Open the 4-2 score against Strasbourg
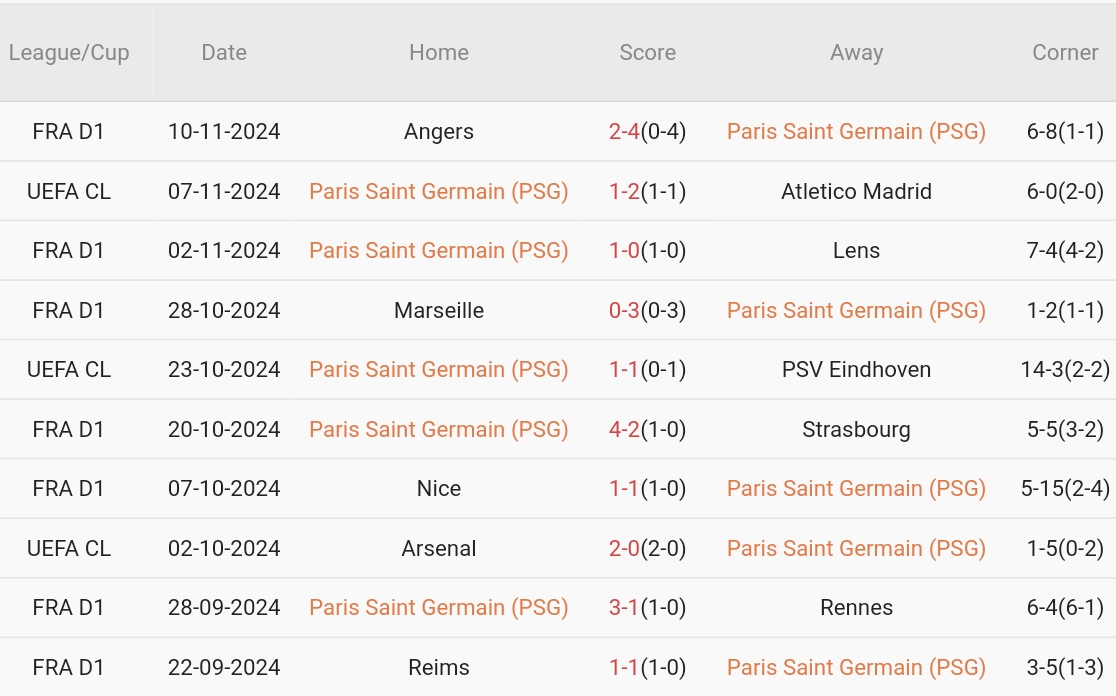 (624, 429)
